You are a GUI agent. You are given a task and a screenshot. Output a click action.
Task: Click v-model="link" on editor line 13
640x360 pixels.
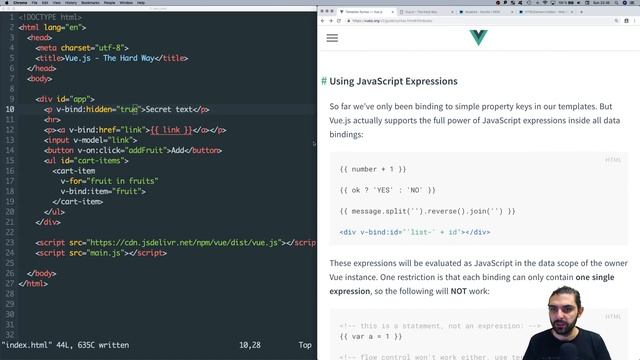tap(103, 140)
